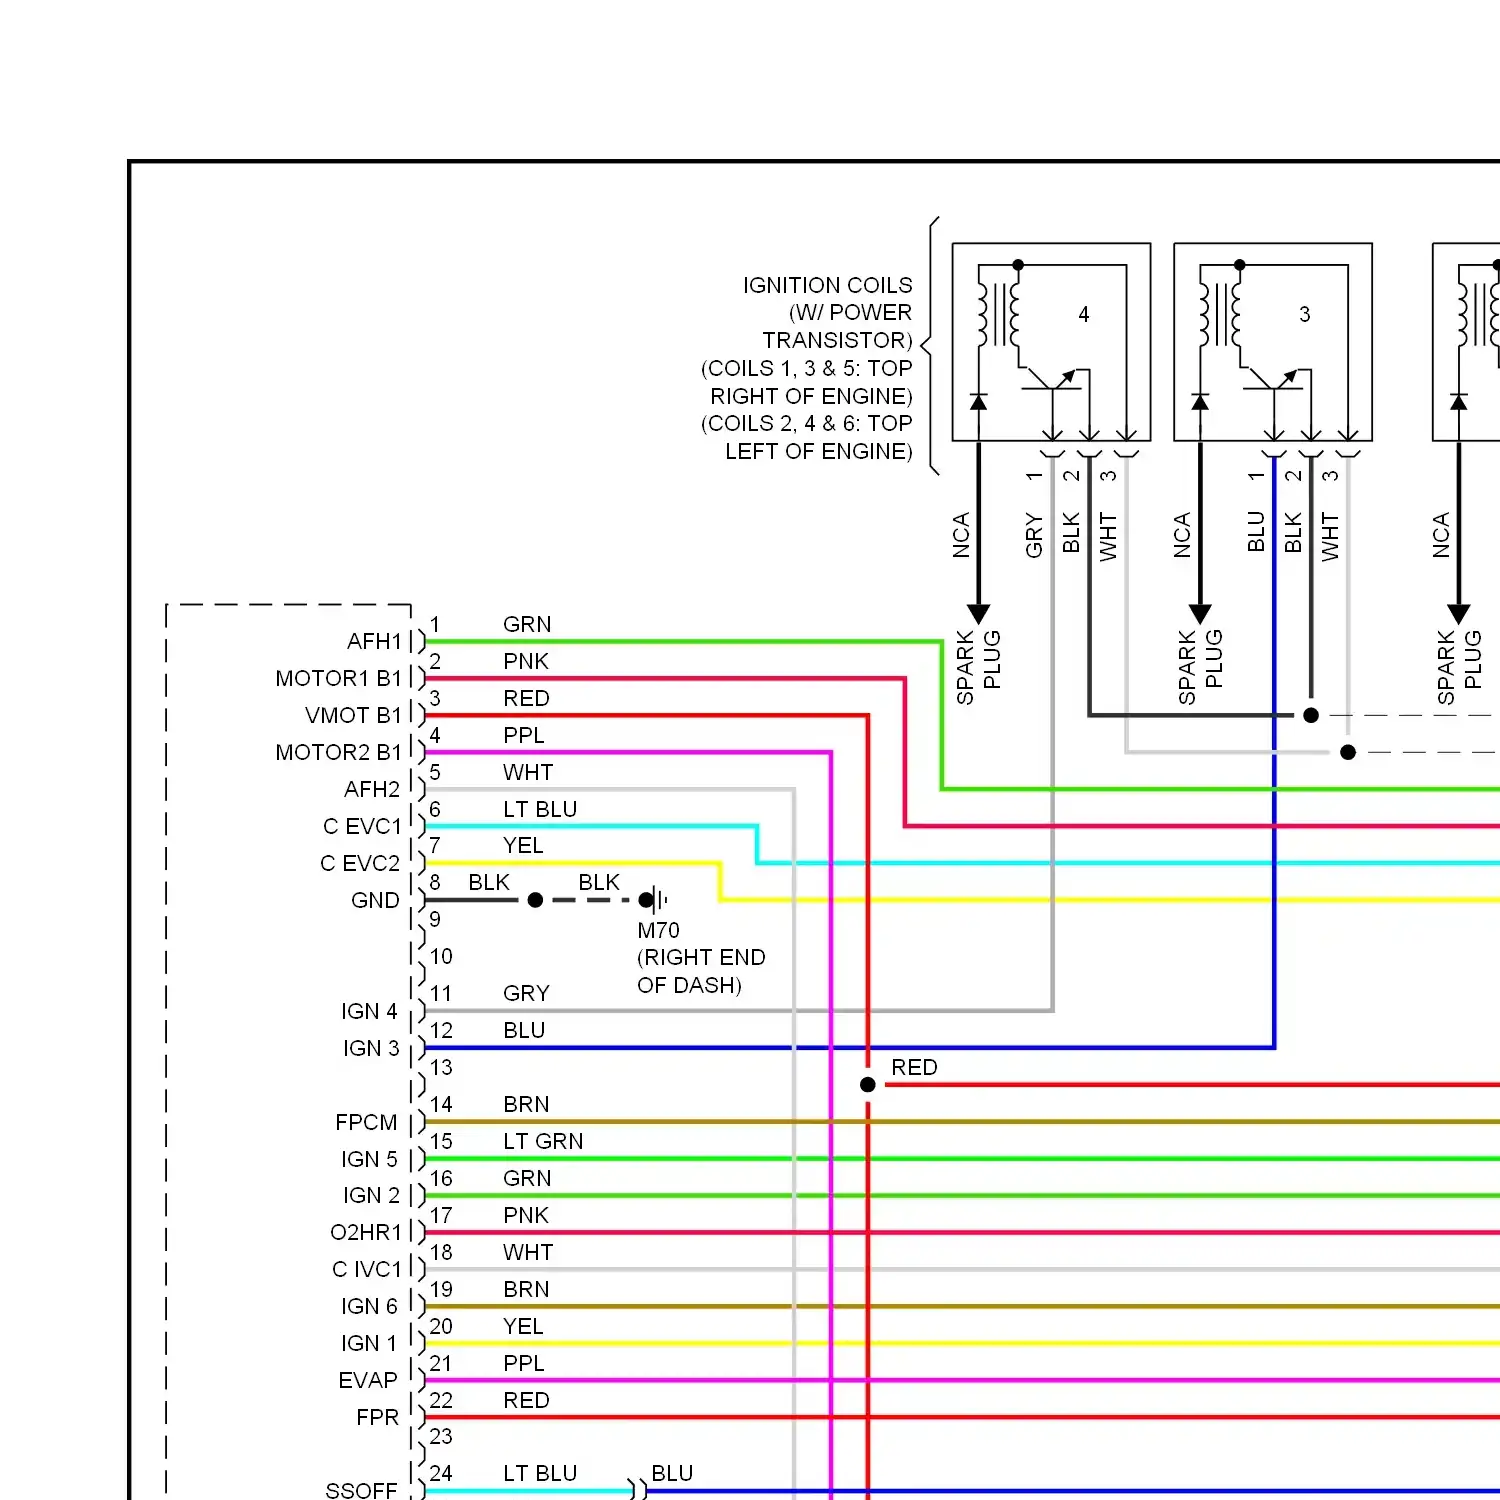The image size is (1500, 1500).
Task: Select the WHT wire label at pin 18
Action: 528,1252
